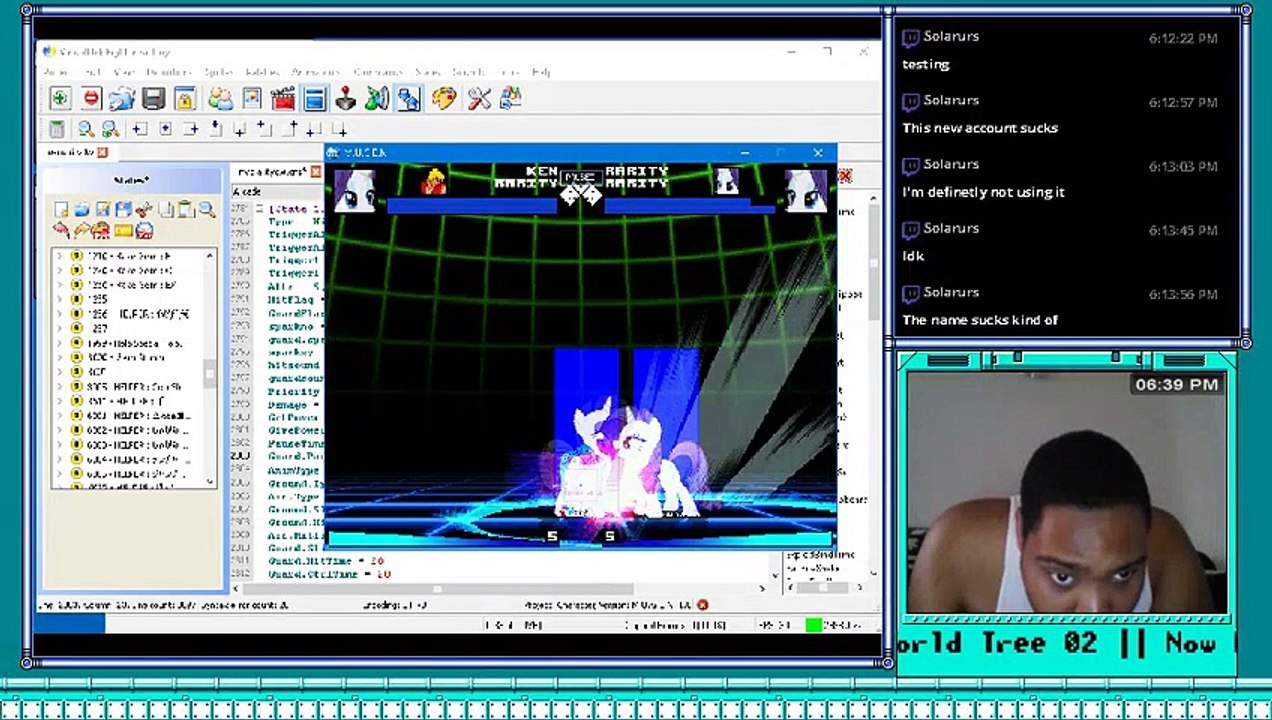Open the Palettes menu
Image resolution: width=1272 pixels, height=720 pixels.
[262, 72]
